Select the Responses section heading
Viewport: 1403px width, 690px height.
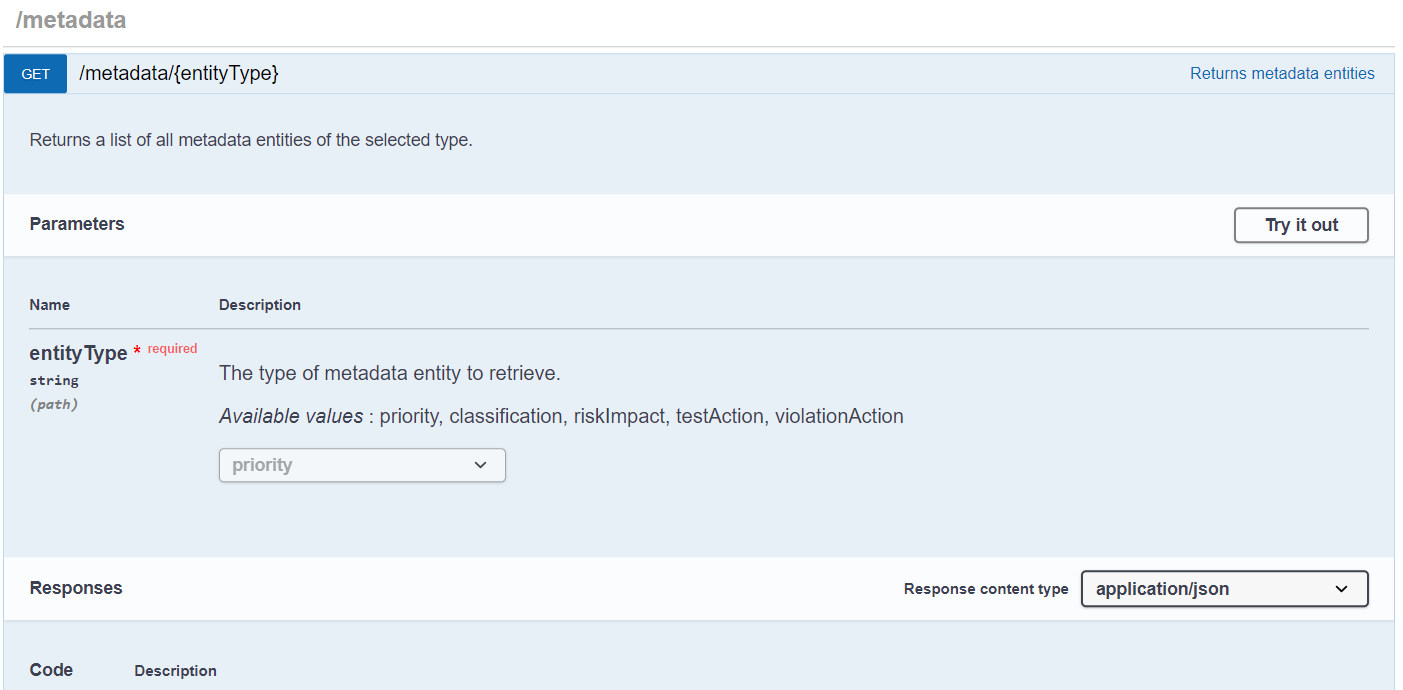(x=76, y=588)
